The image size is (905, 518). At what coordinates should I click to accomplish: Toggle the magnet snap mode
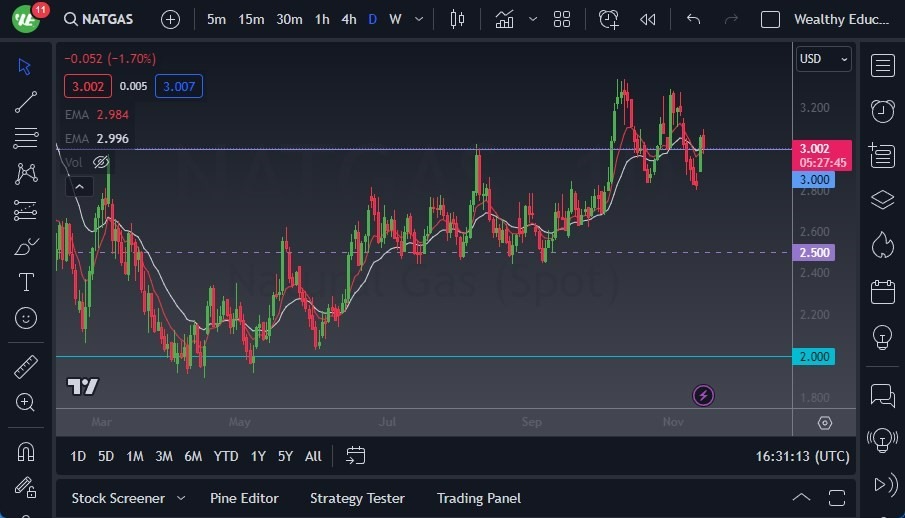coord(26,451)
